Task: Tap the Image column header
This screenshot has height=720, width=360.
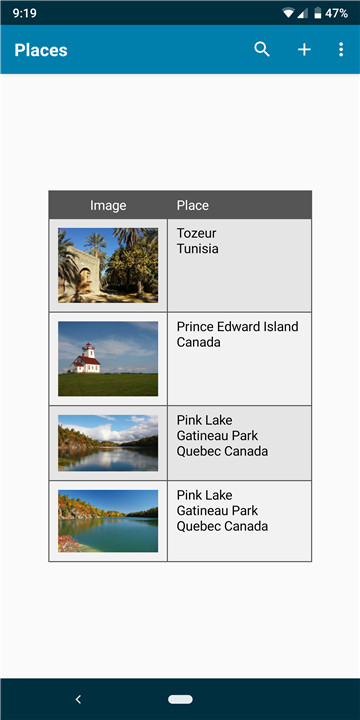Action: [x=108, y=205]
